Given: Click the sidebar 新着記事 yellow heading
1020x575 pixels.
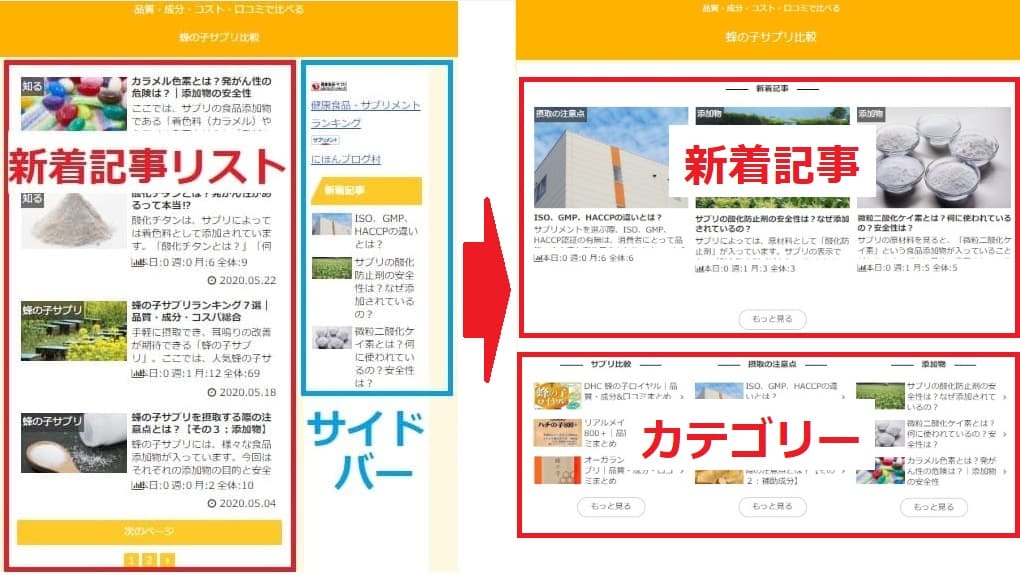Looking at the screenshot, I should (366, 191).
